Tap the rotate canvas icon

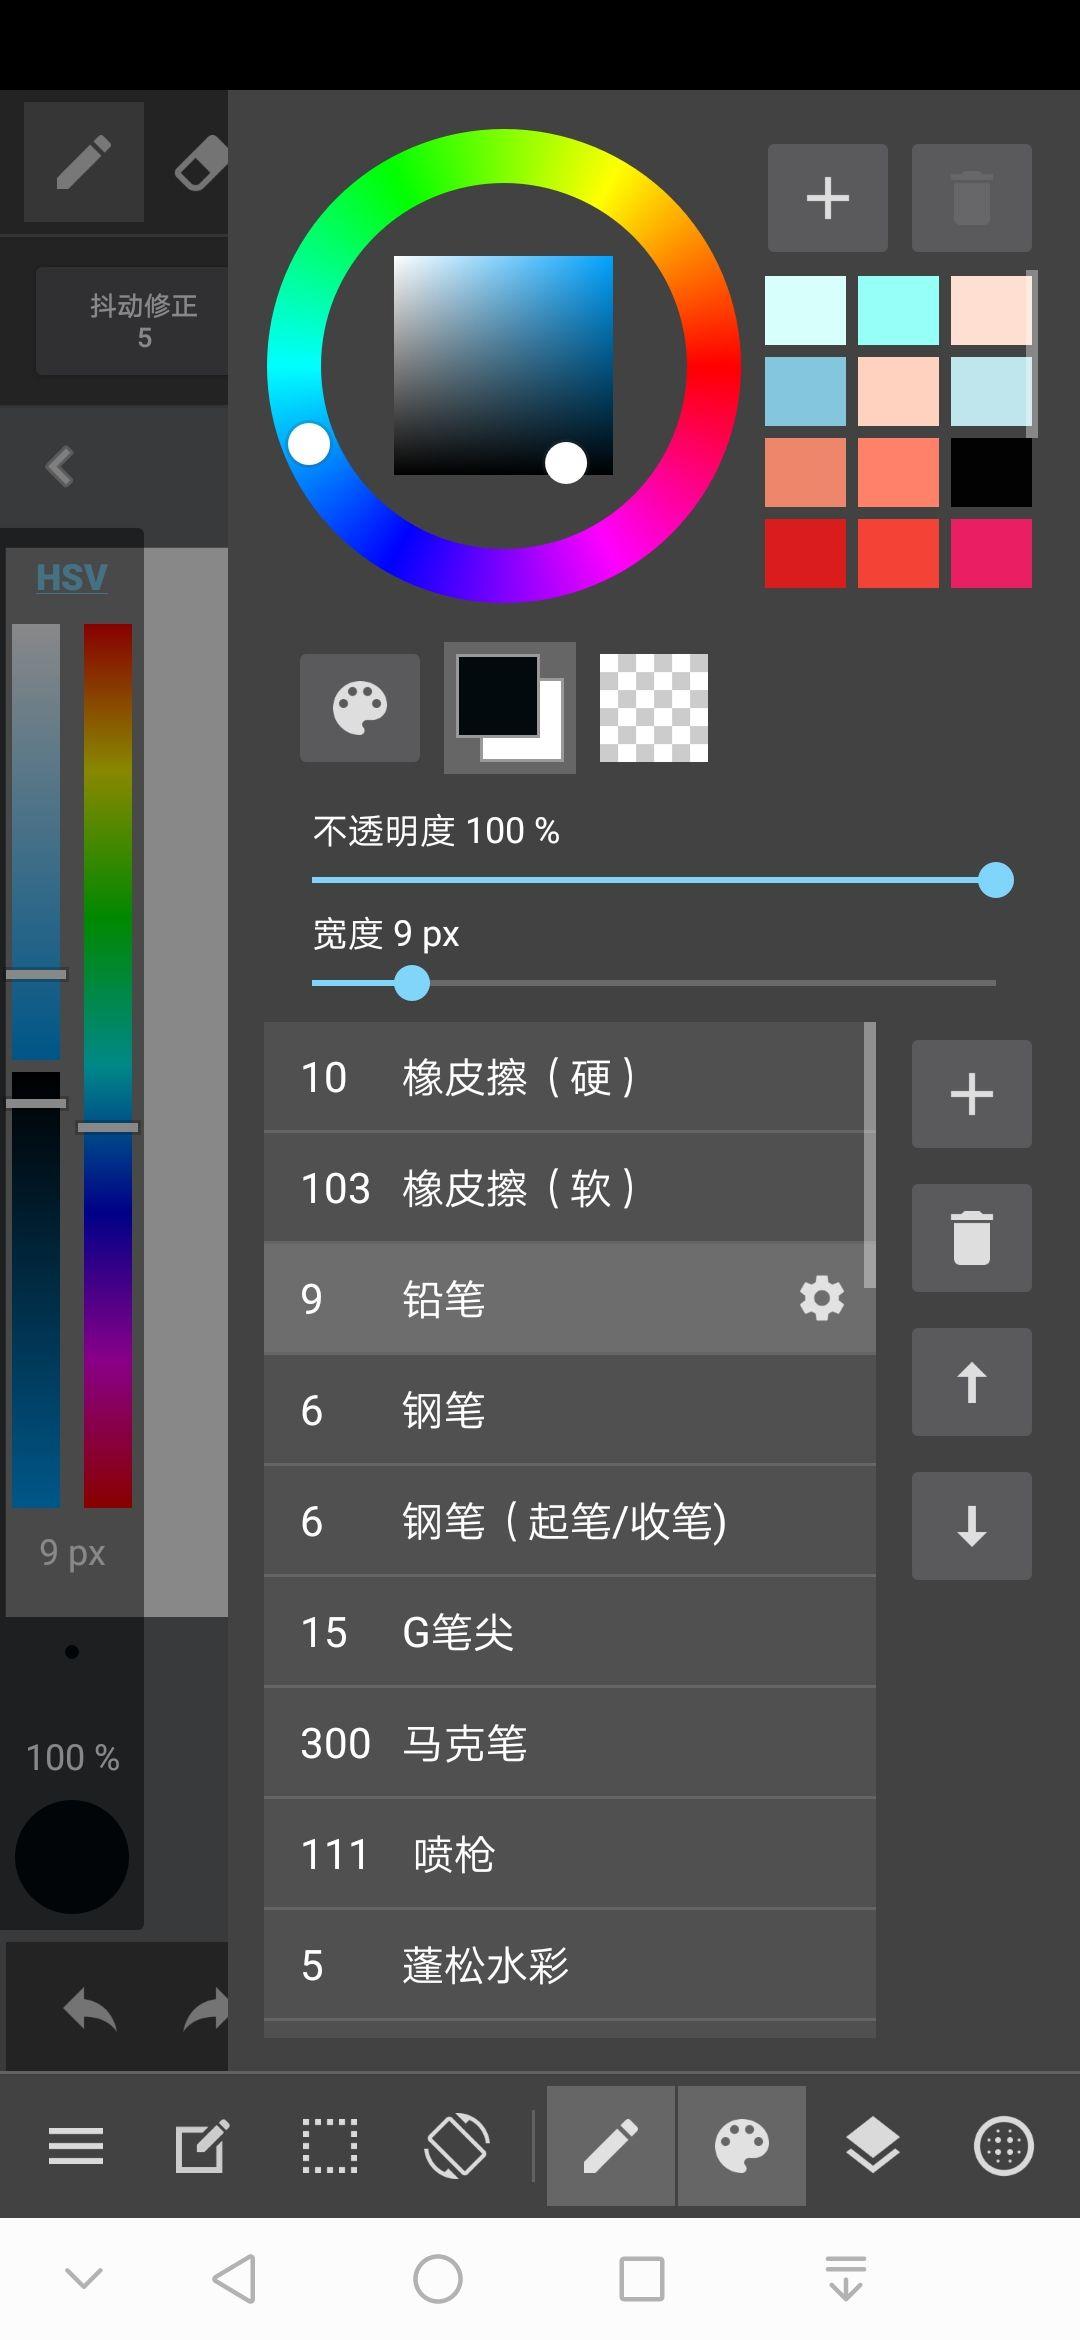[x=457, y=2146]
